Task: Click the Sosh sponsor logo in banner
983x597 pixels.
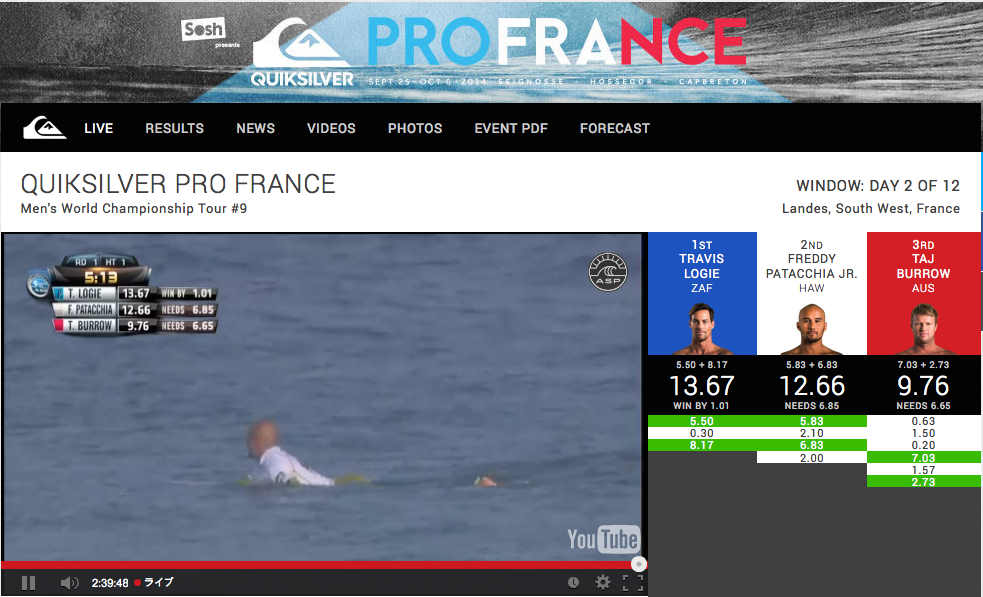Action: pyautogui.click(x=203, y=29)
